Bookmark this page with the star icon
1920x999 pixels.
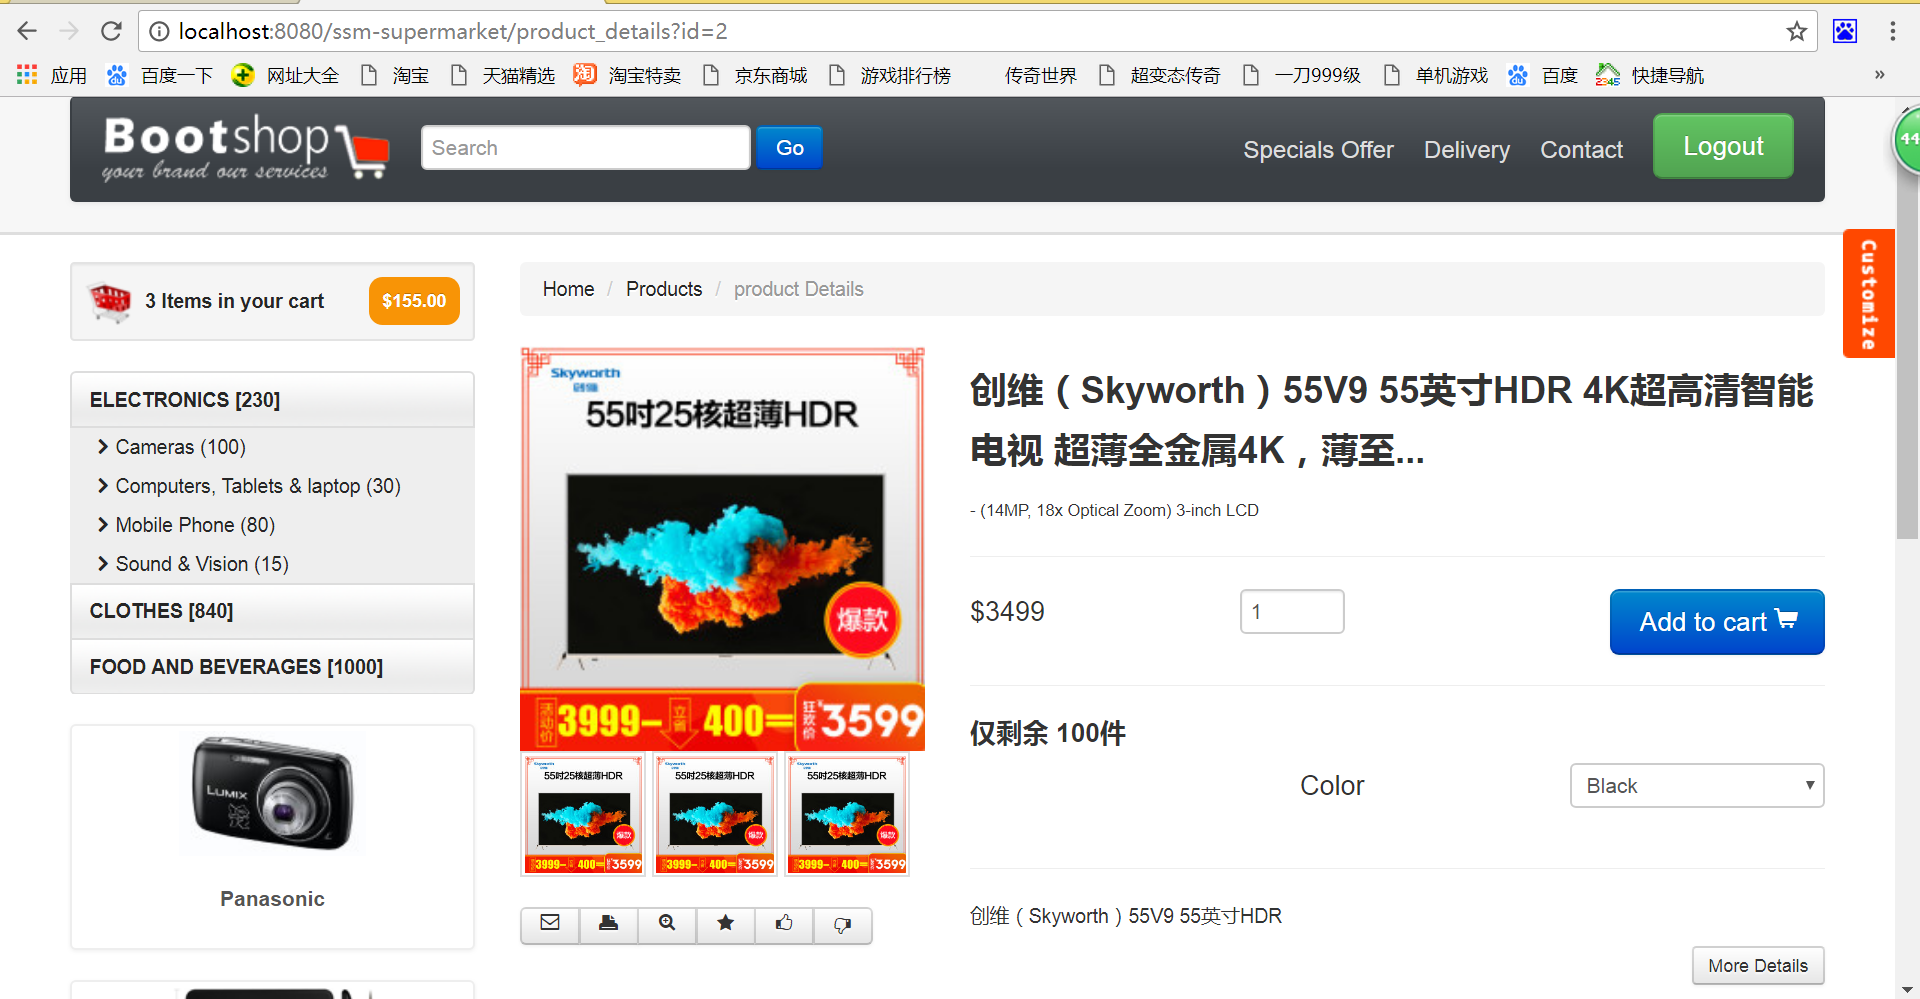[x=1796, y=31]
